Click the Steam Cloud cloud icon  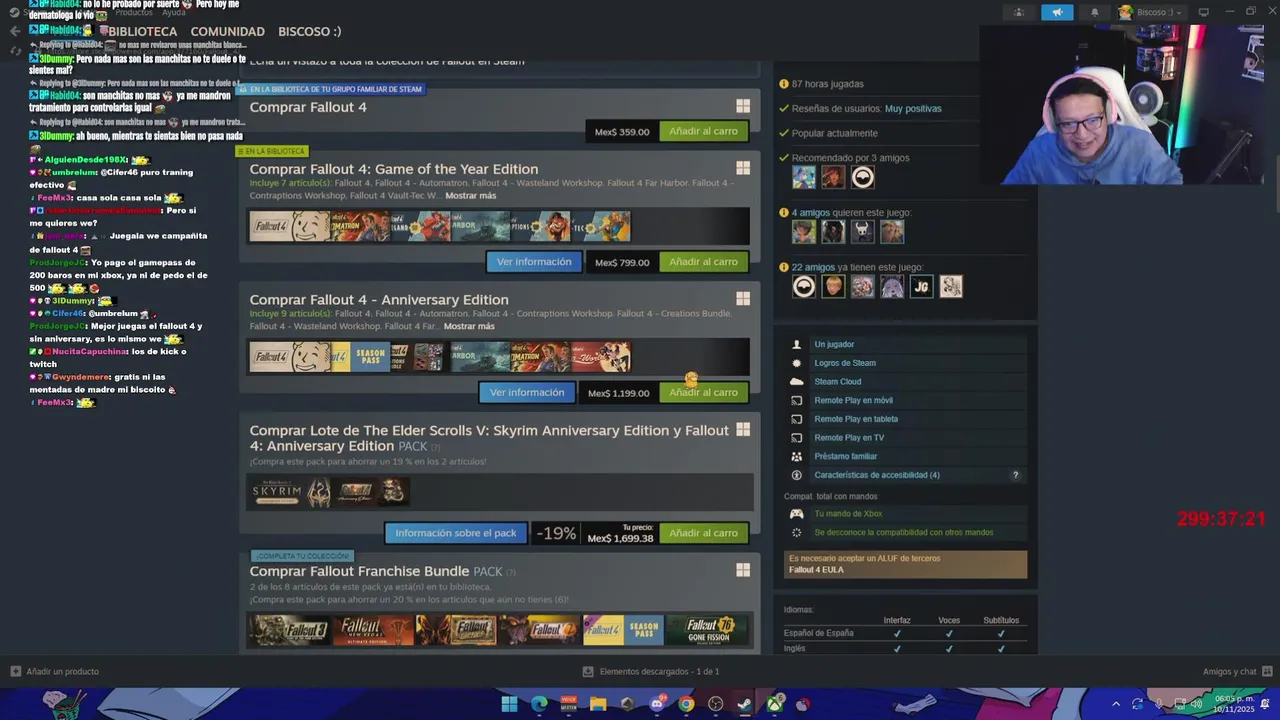point(796,381)
